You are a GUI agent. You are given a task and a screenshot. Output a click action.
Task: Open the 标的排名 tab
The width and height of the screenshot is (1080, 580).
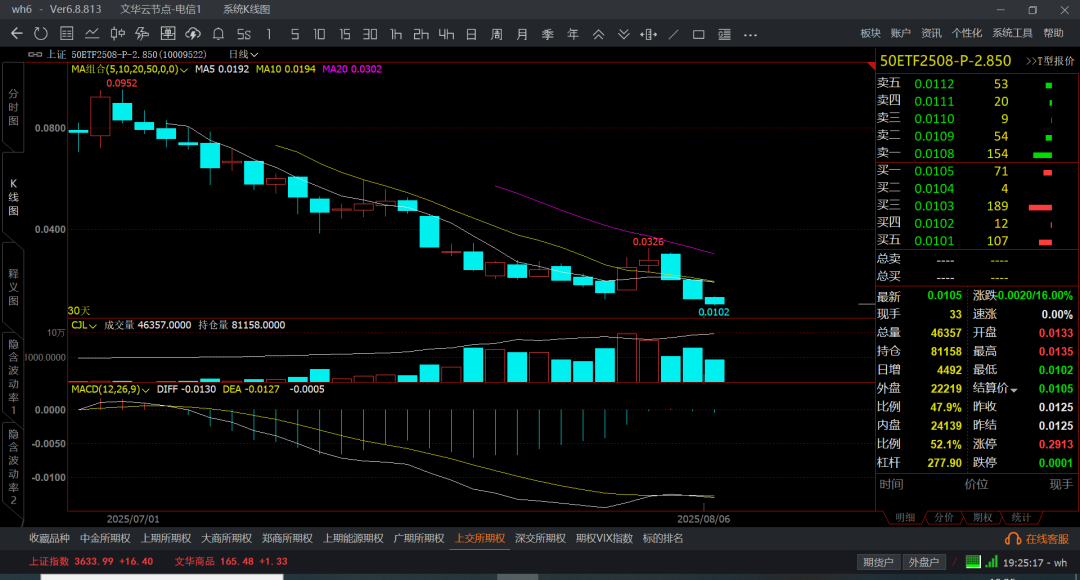pyautogui.click(x=663, y=539)
